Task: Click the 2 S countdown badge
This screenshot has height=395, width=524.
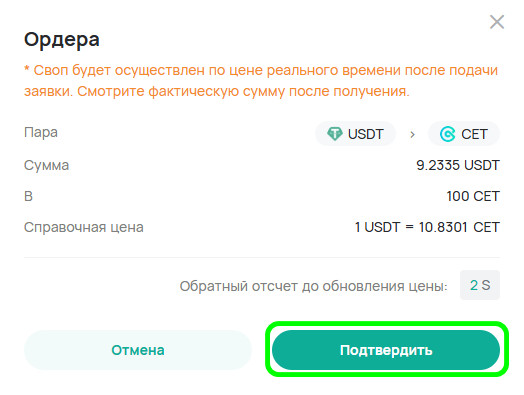Action: [x=480, y=285]
